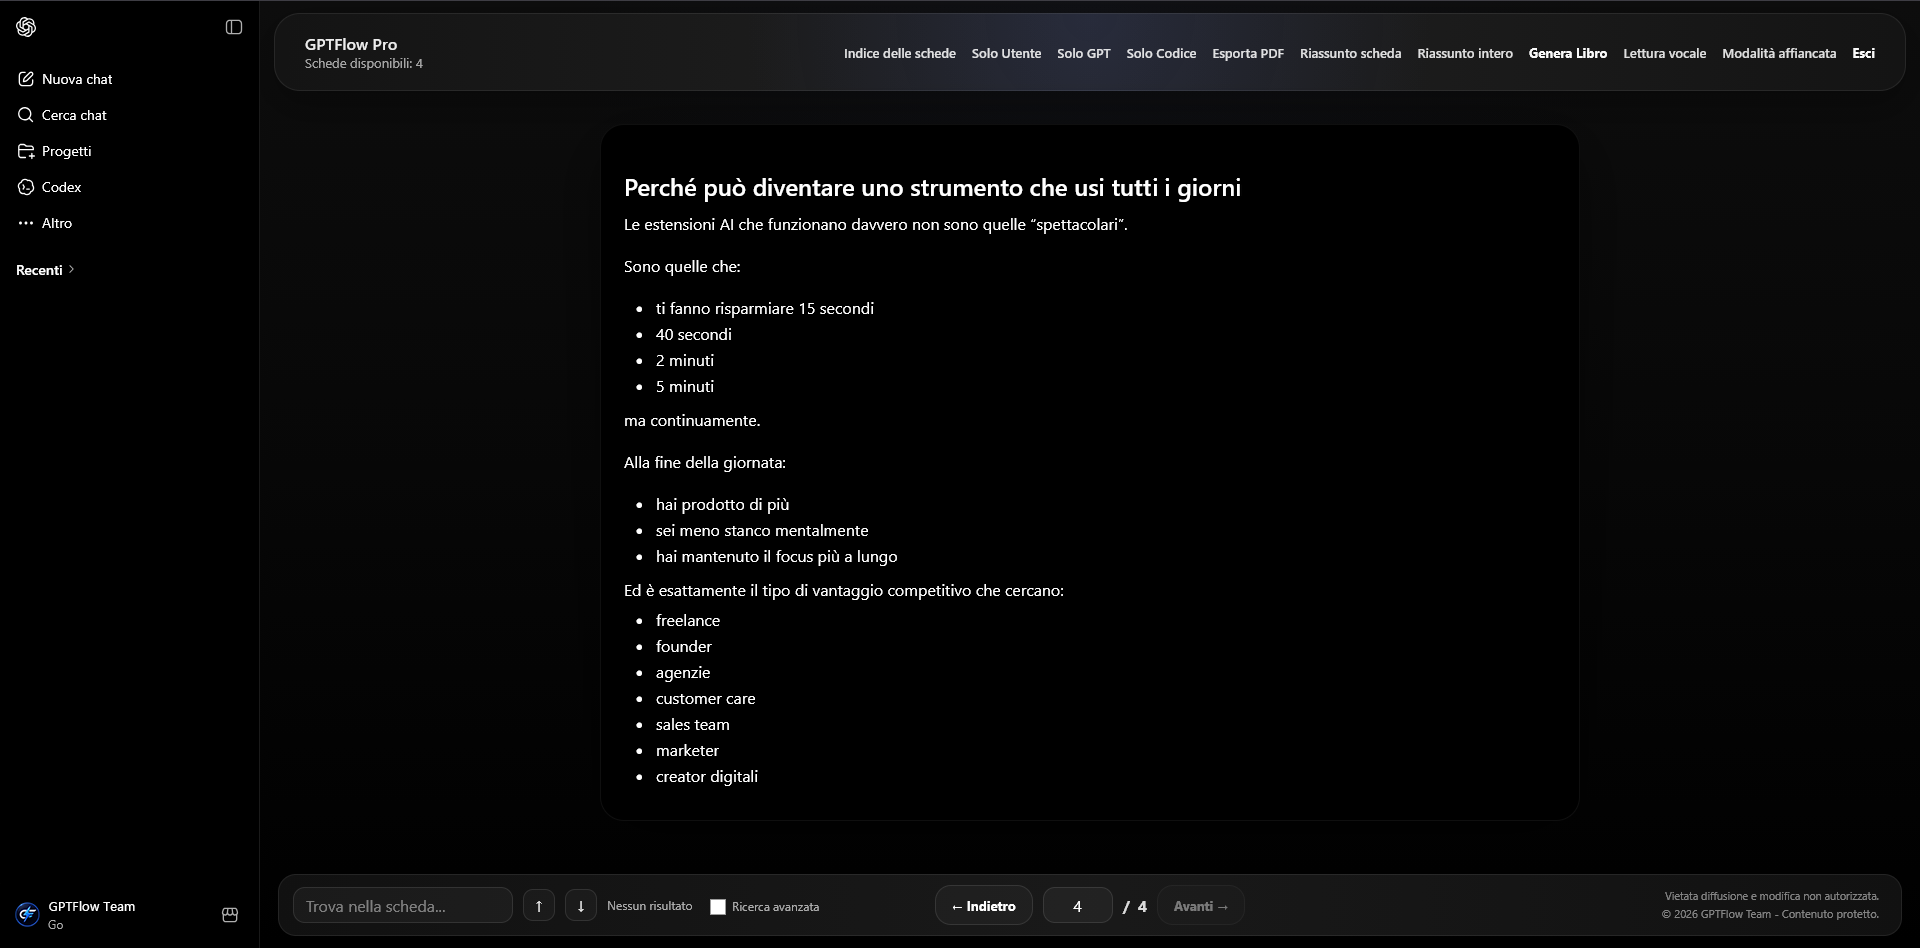Jump to previous search result arrow
Image resolution: width=1920 pixels, height=948 pixels.
tap(539, 906)
